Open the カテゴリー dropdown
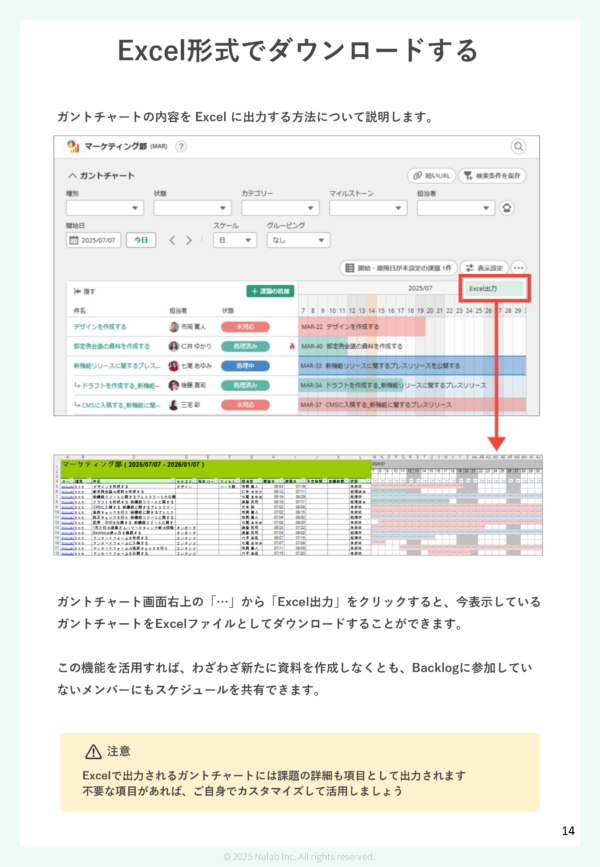This screenshot has height=867, width=600. pos(279,208)
